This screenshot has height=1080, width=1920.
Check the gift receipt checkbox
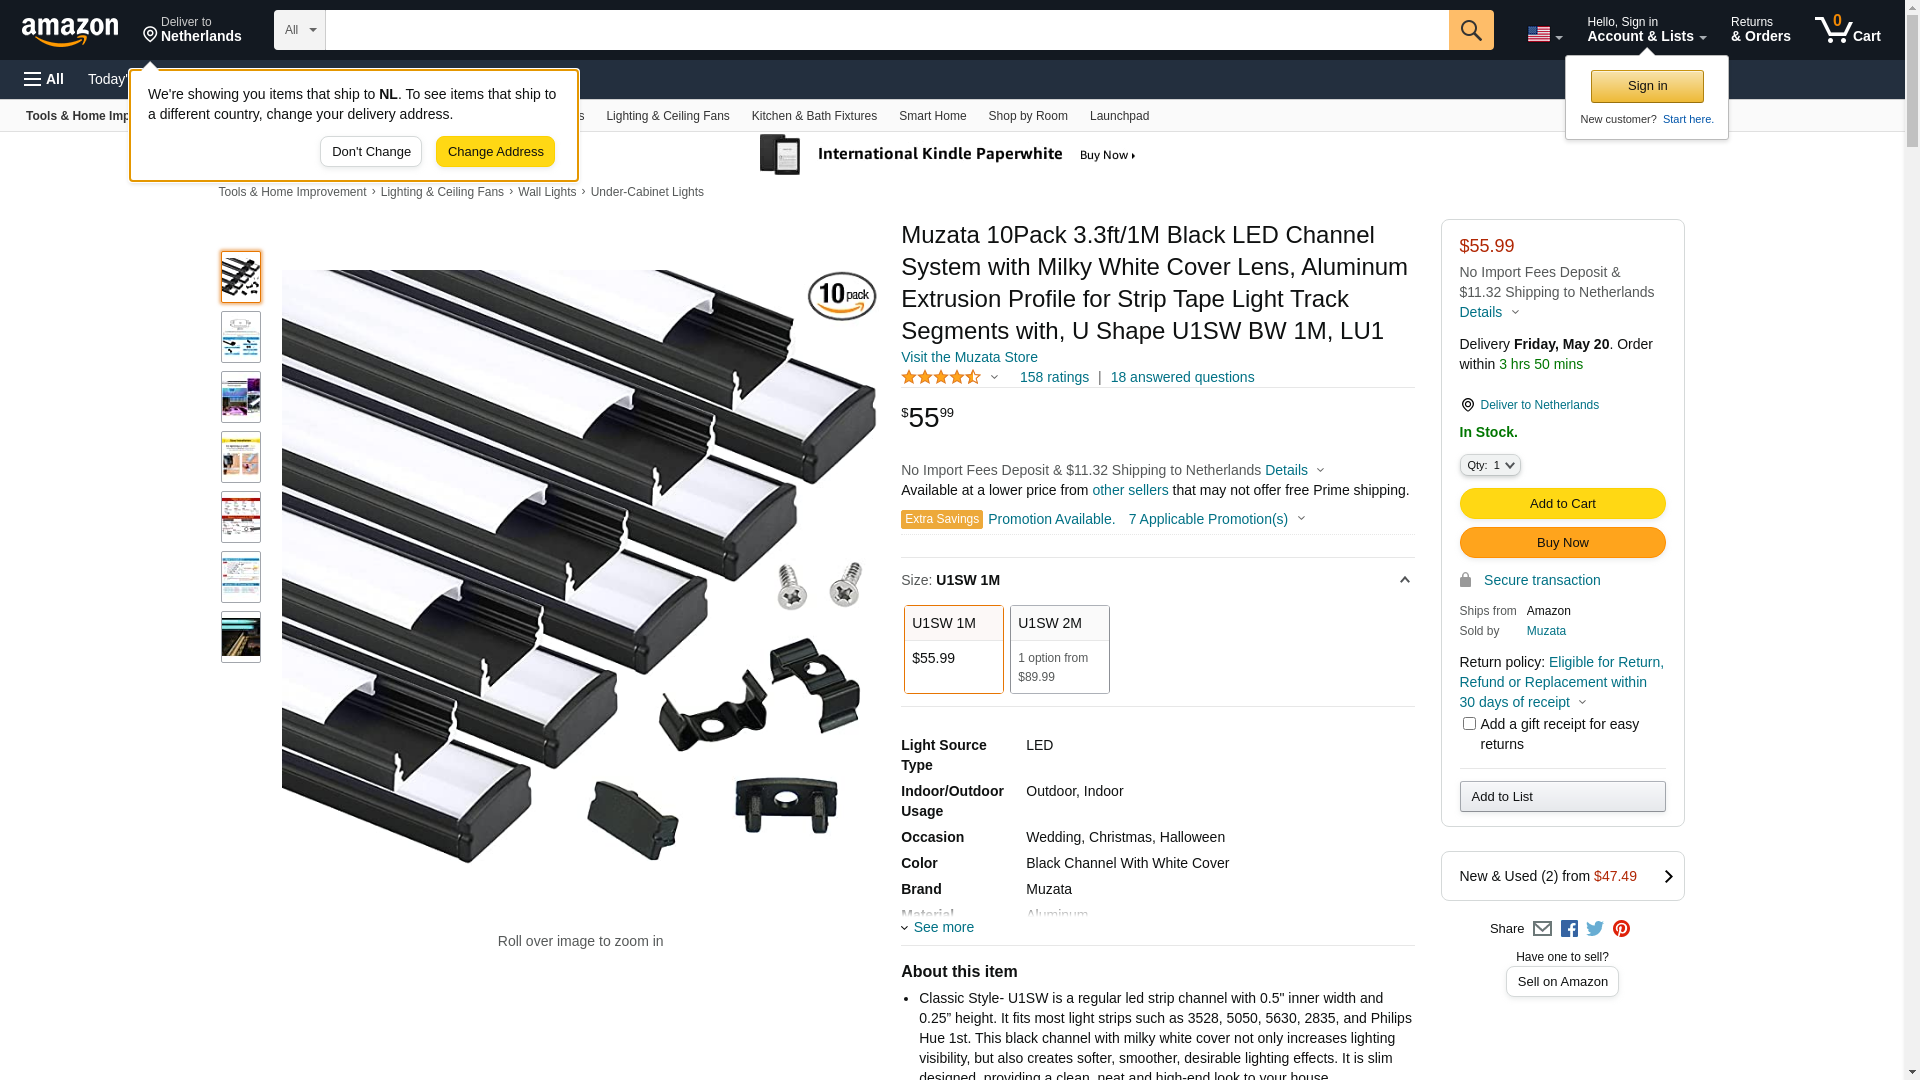click(1469, 724)
